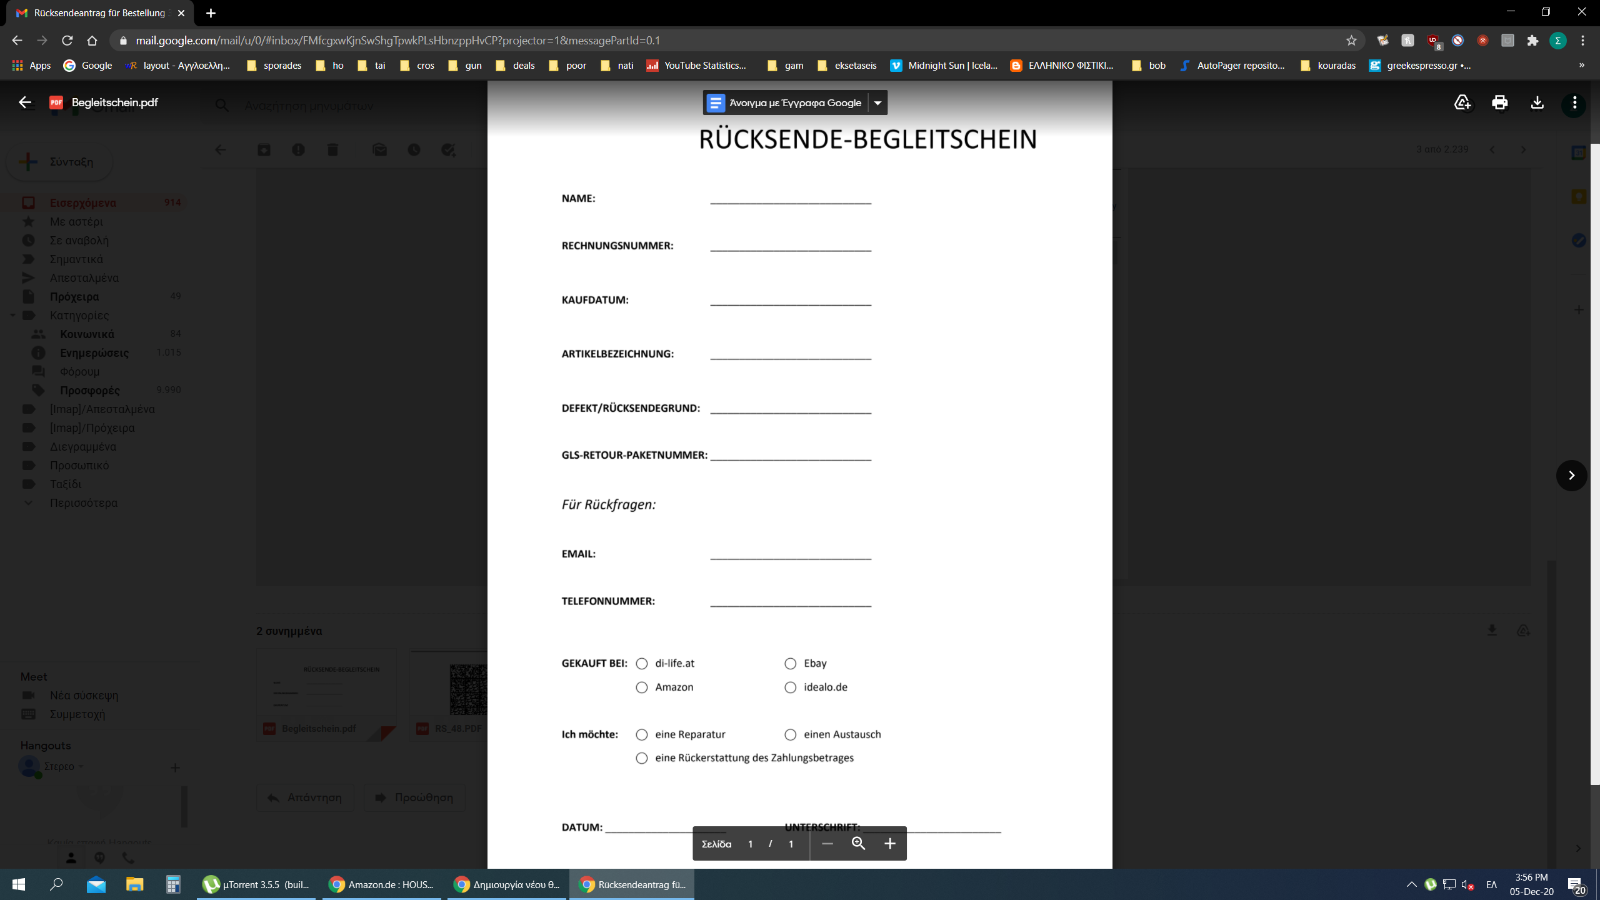Select the Ebay radio option

click(x=790, y=664)
